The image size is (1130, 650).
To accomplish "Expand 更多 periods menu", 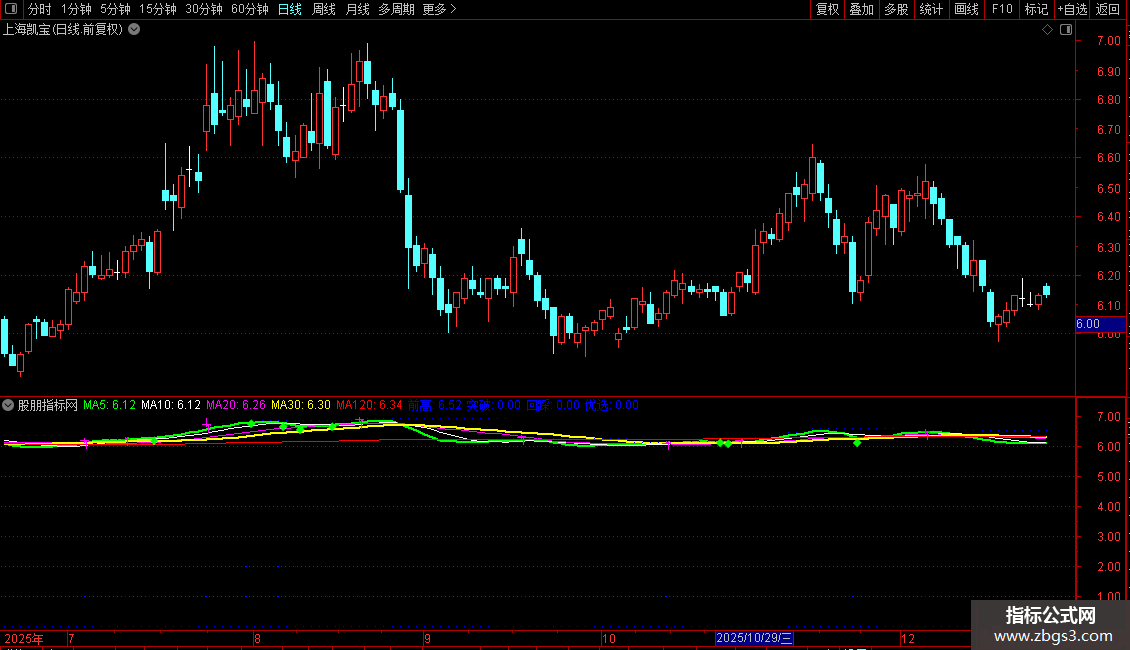I will [x=439, y=9].
